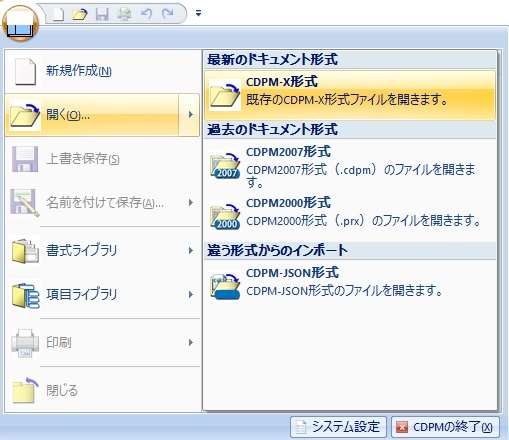
Task: Open the quick access toolbar customize dropdown
Action: 198,13
